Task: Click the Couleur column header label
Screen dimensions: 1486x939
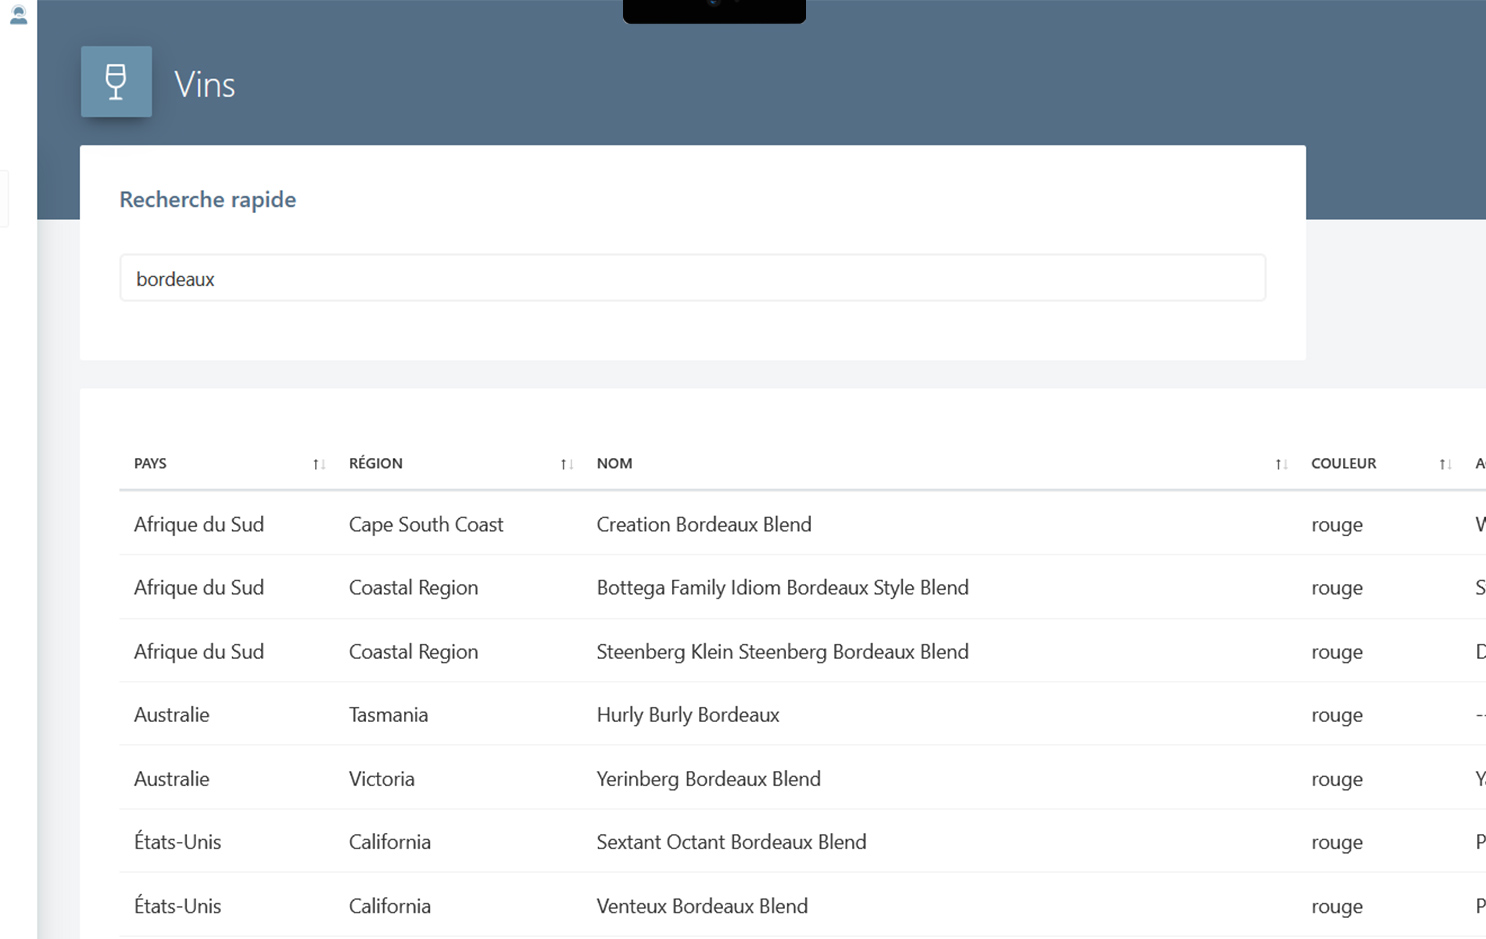Action: click(1343, 464)
